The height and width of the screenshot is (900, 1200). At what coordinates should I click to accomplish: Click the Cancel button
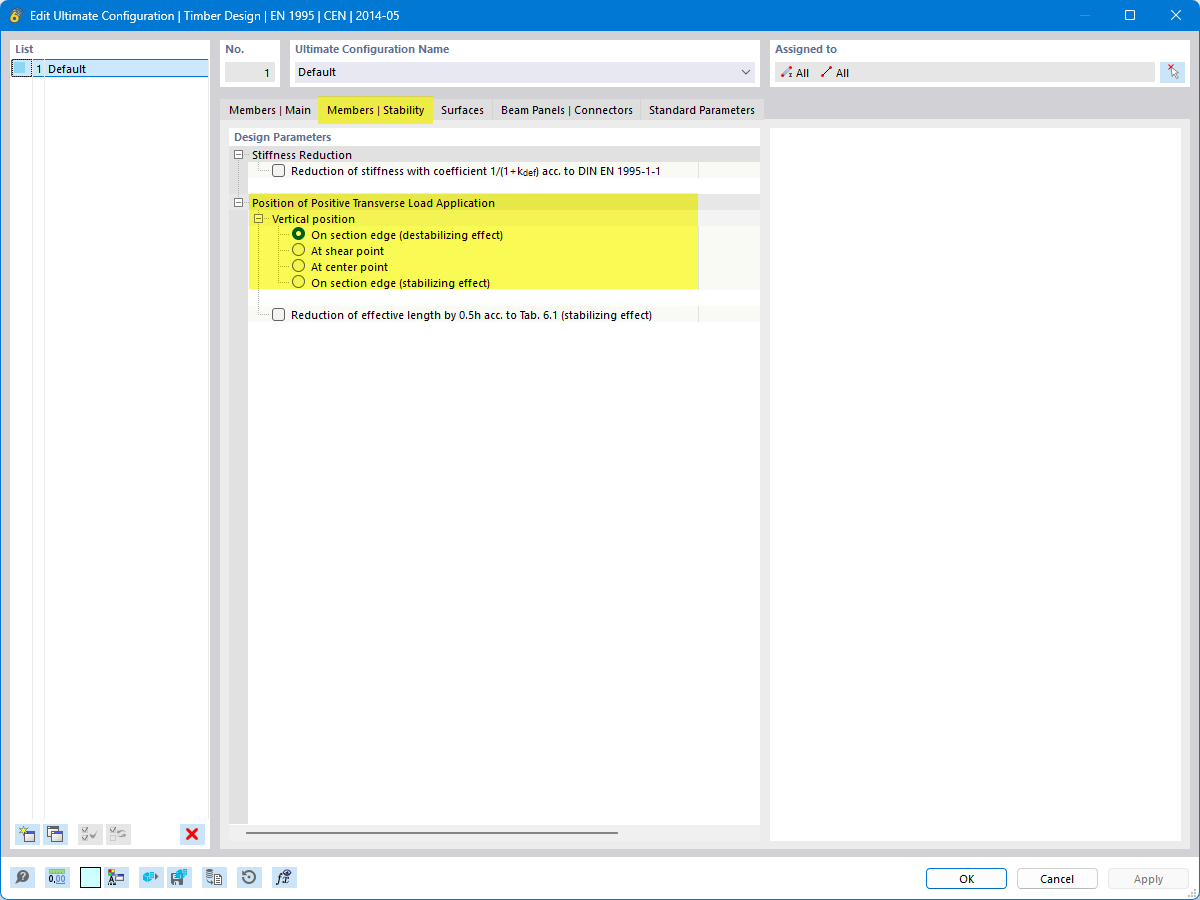1057,879
